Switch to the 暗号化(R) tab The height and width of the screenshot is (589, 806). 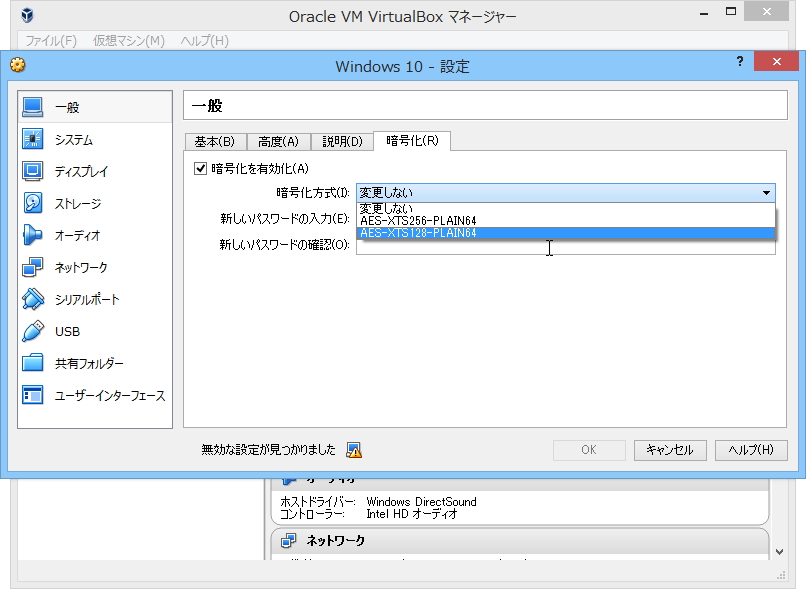click(x=412, y=140)
